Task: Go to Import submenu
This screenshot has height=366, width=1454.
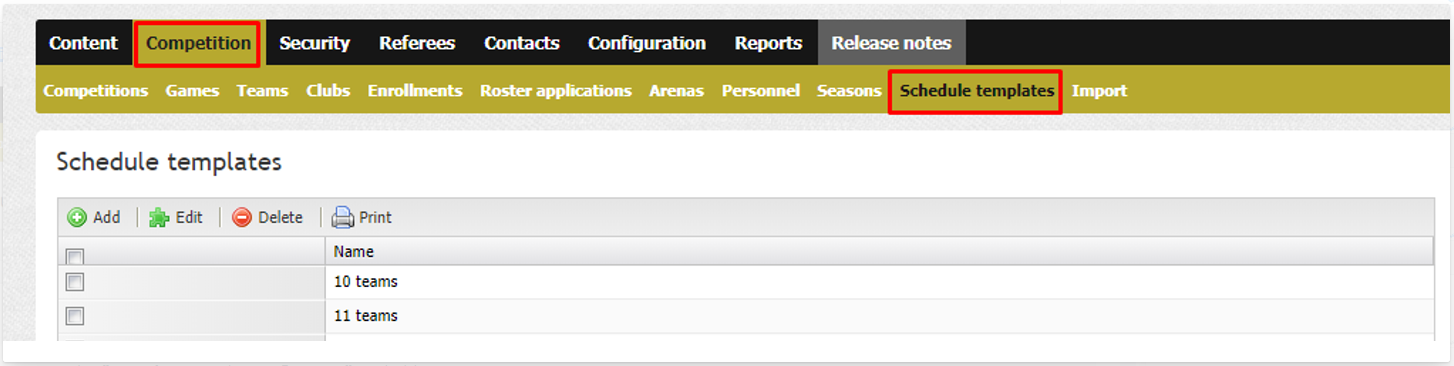Action: coord(1099,90)
